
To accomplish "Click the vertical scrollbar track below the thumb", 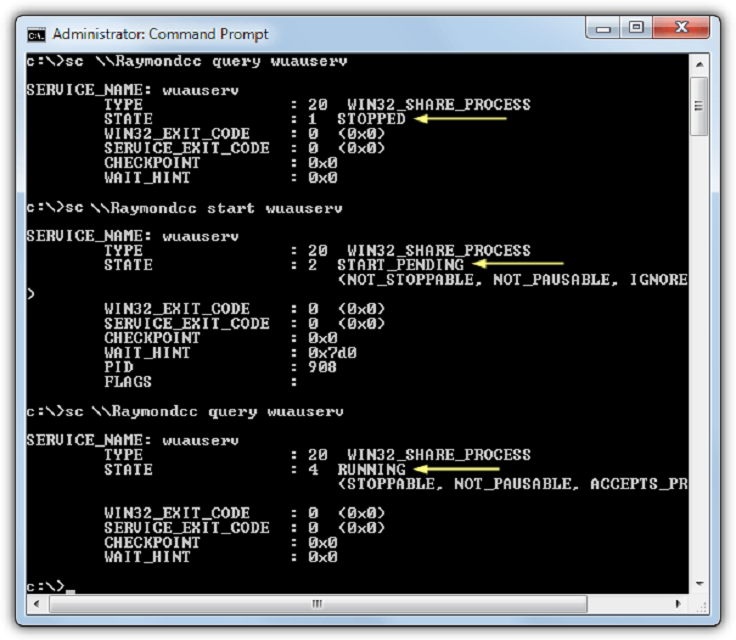I will tap(699, 355).
